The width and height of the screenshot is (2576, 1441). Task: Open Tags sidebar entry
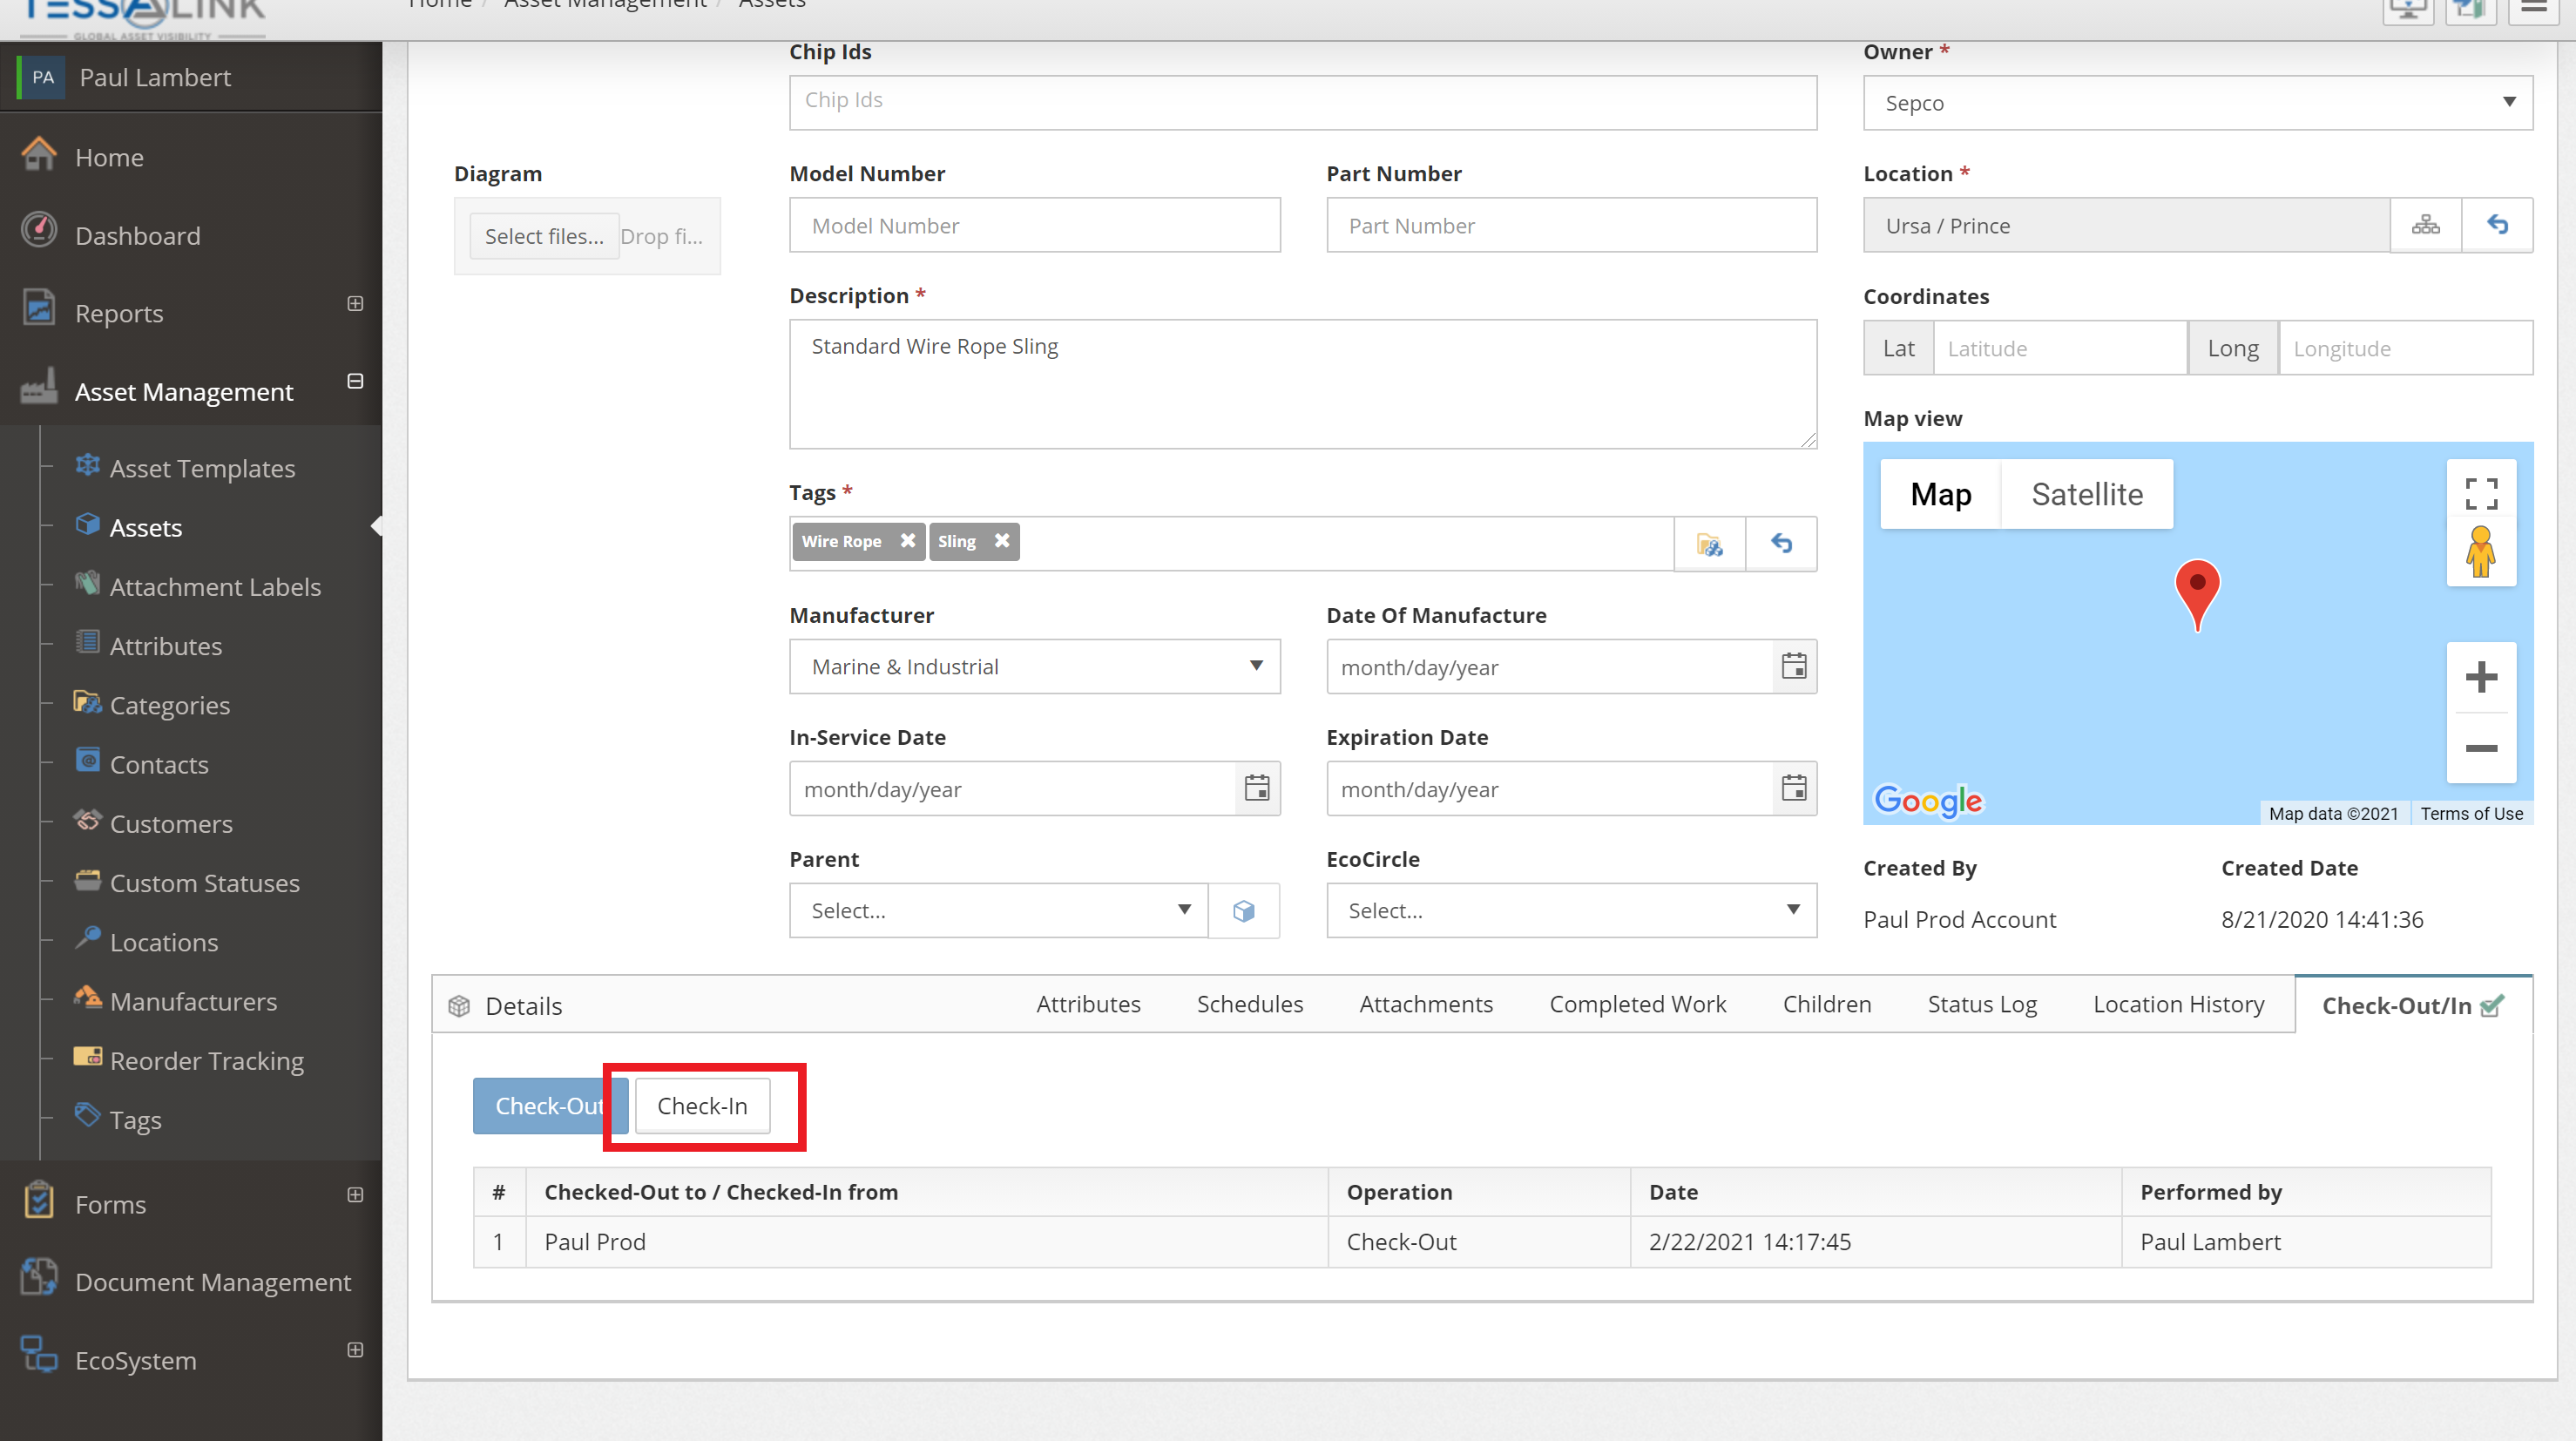pyautogui.click(x=136, y=1120)
